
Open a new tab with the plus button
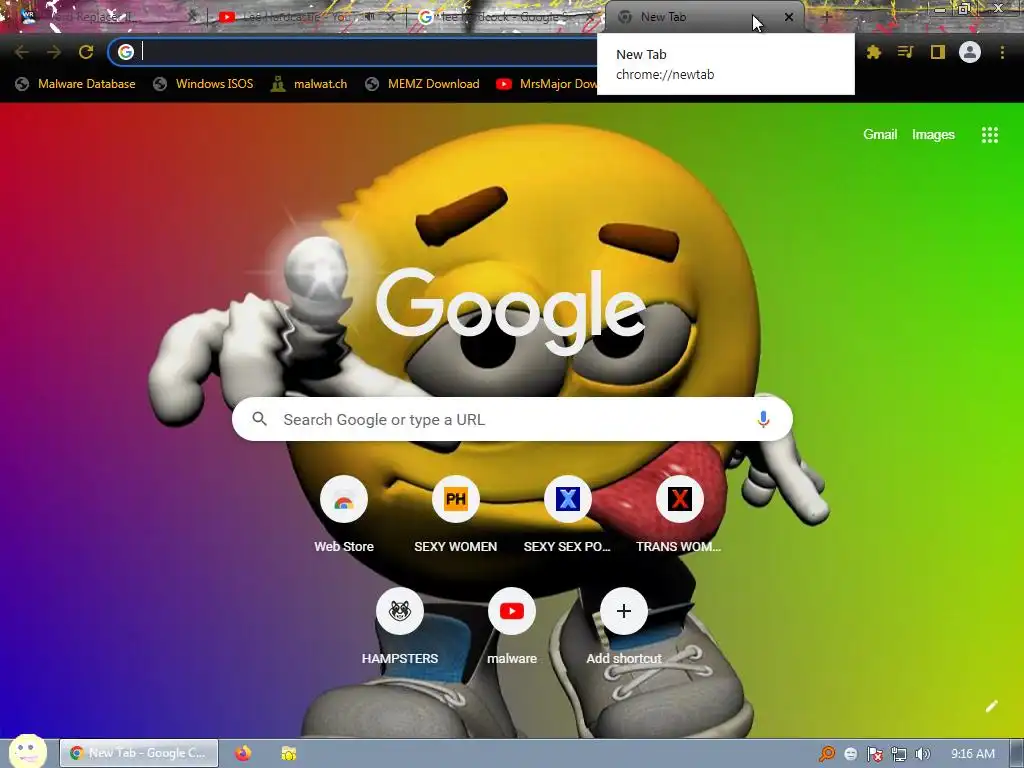(826, 17)
